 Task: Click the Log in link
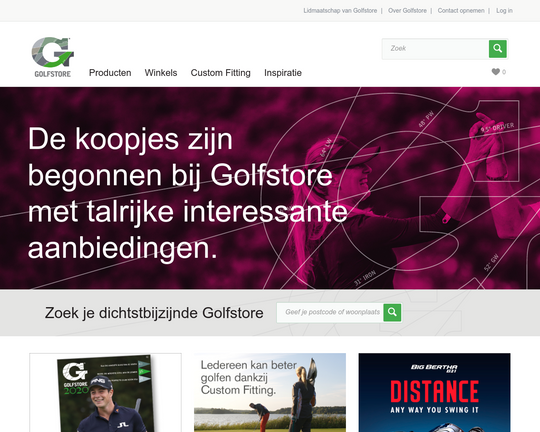coord(504,11)
